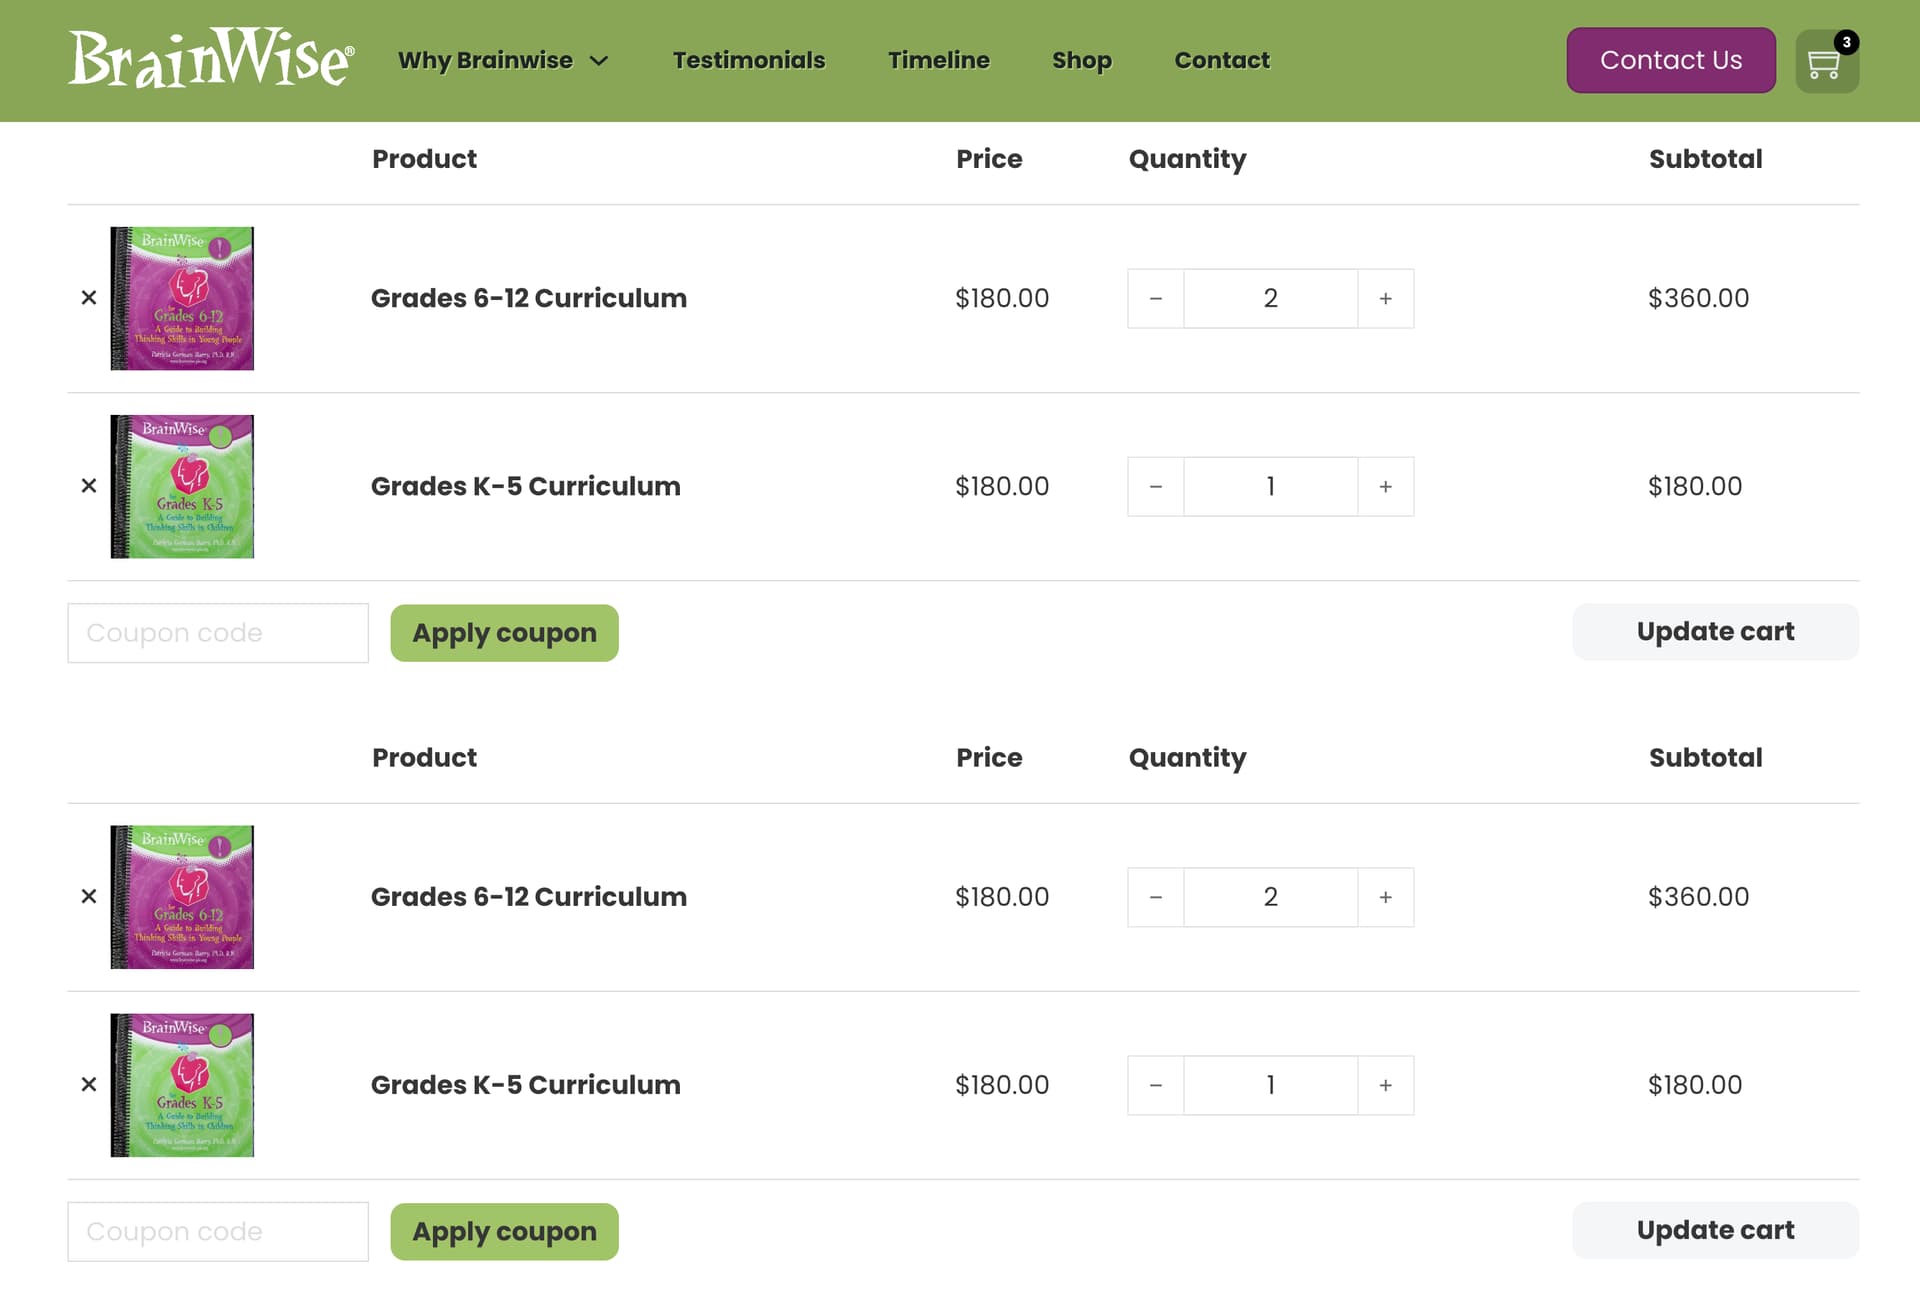Open Grades 6-12 book thumbnail in first table
1920x1295 pixels.
coord(182,298)
